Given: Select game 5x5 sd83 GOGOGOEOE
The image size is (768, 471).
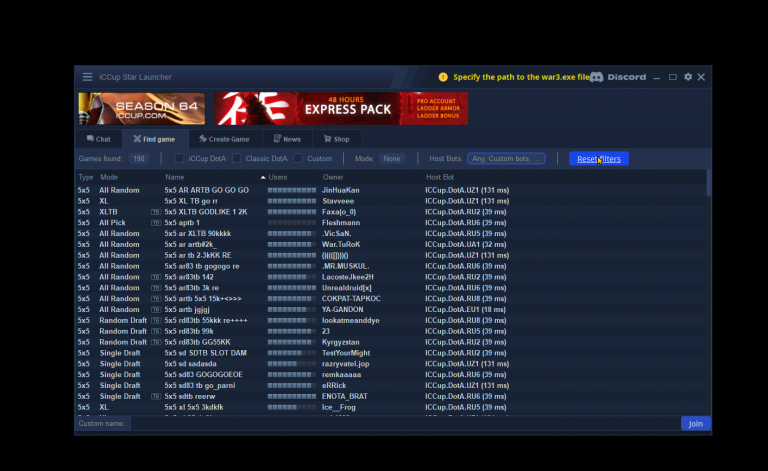Looking at the screenshot, I should pyautogui.click(x=391, y=375).
